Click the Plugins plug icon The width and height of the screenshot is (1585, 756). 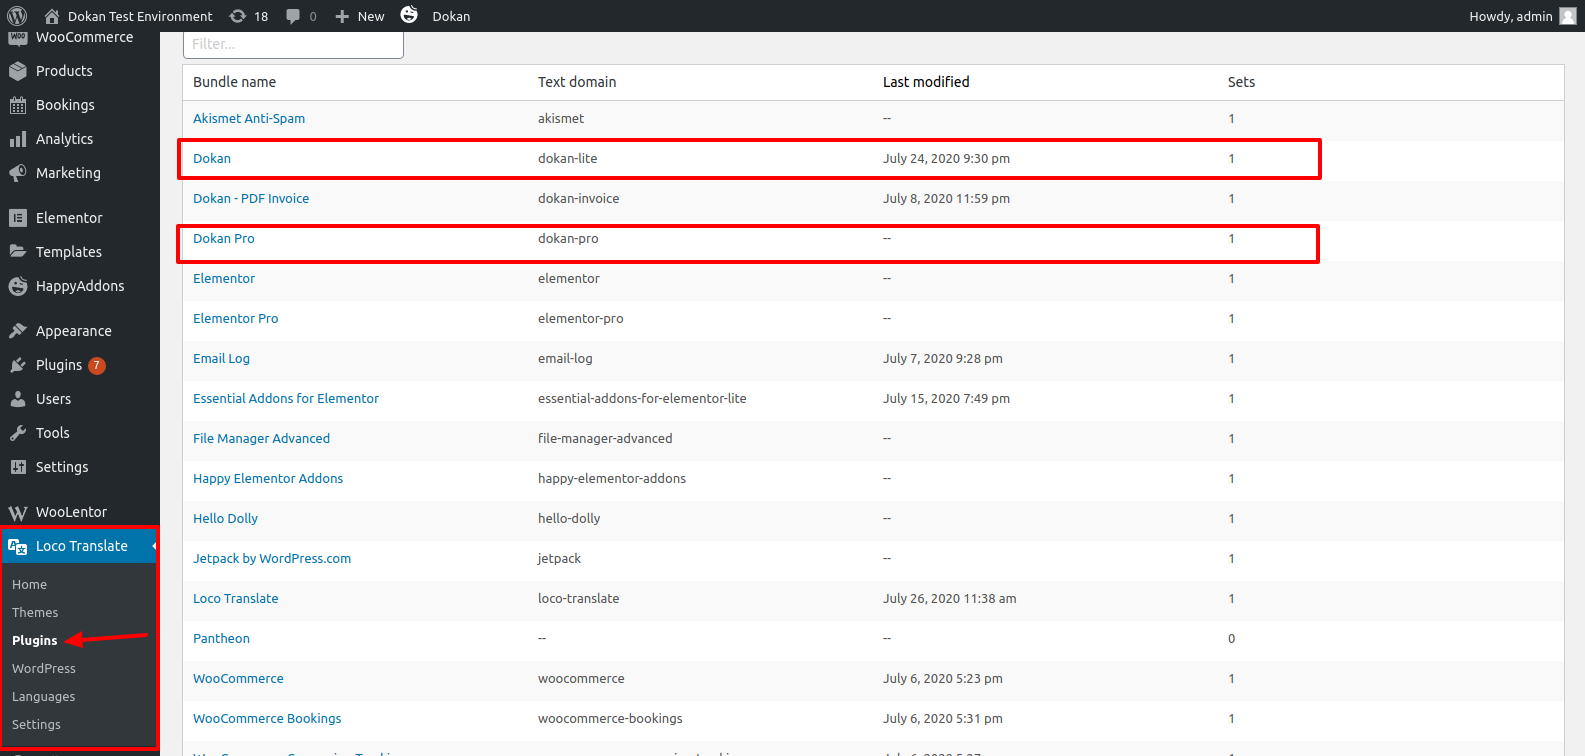18,365
